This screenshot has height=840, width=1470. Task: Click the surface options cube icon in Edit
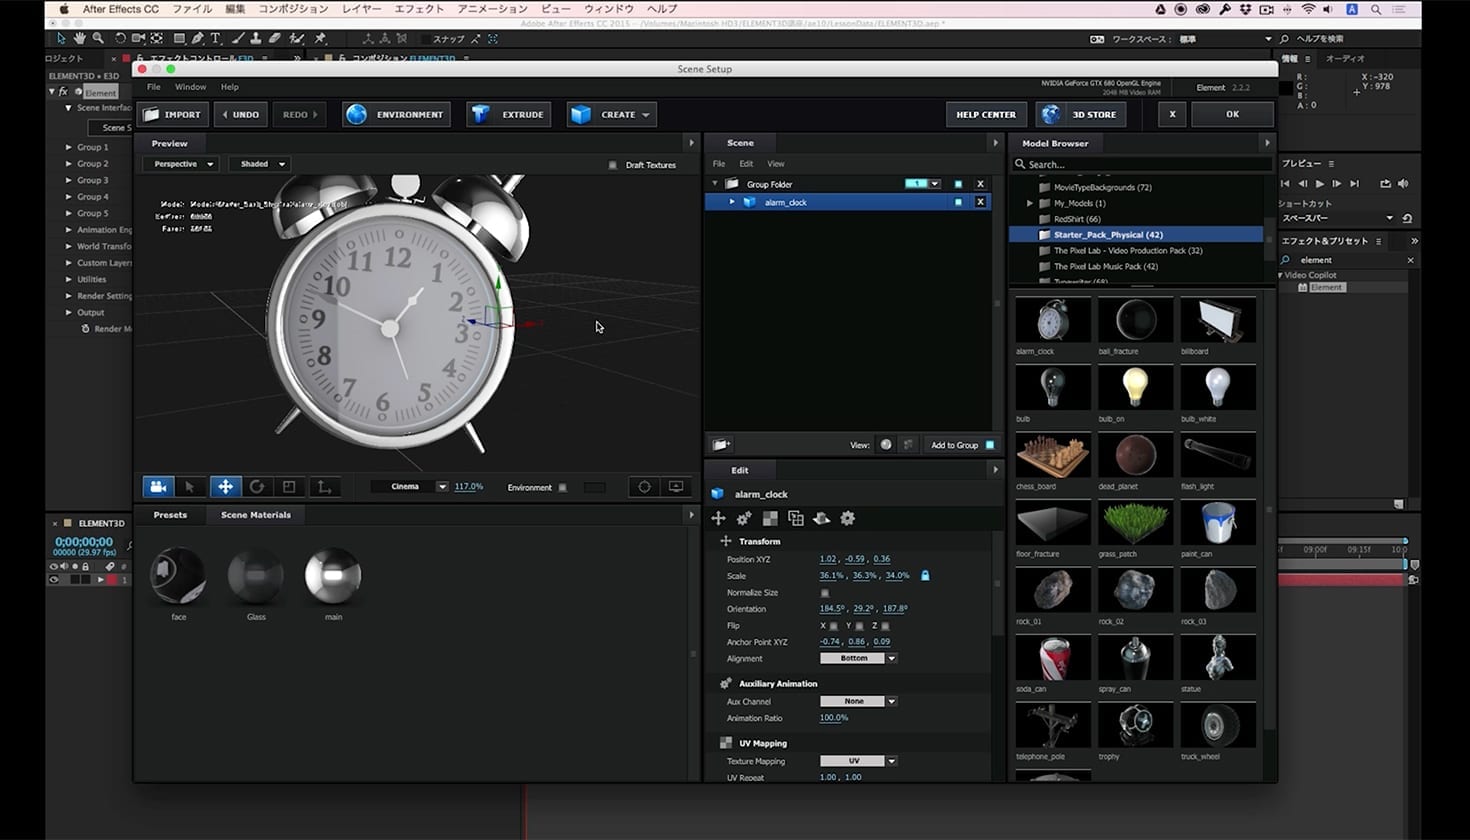click(x=796, y=518)
